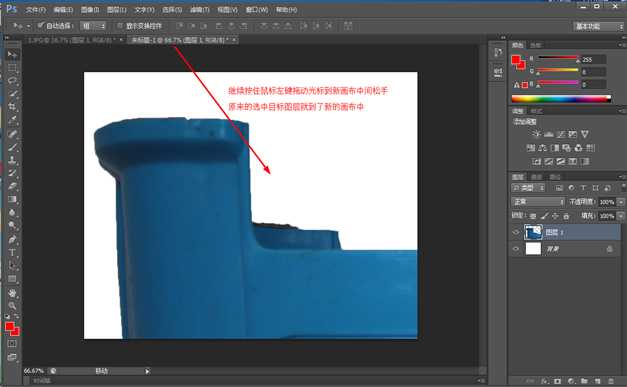Open the Properties panel collapsed icon
627x387 pixels.
pos(498,72)
